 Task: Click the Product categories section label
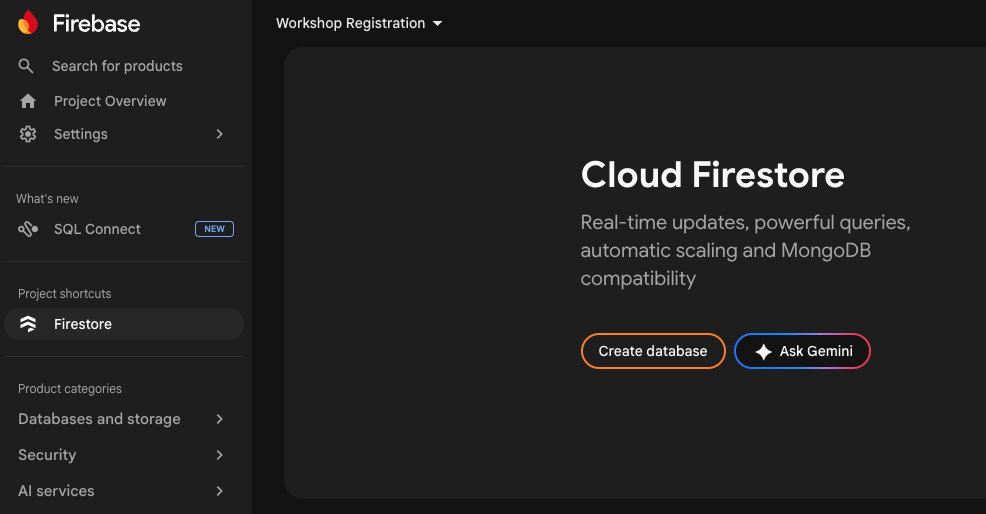[70, 389]
